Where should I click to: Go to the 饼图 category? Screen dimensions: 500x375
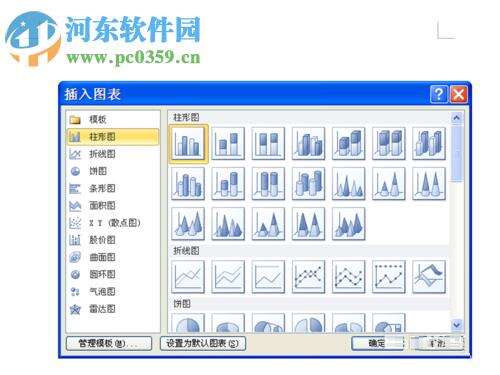(x=113, y=171)
